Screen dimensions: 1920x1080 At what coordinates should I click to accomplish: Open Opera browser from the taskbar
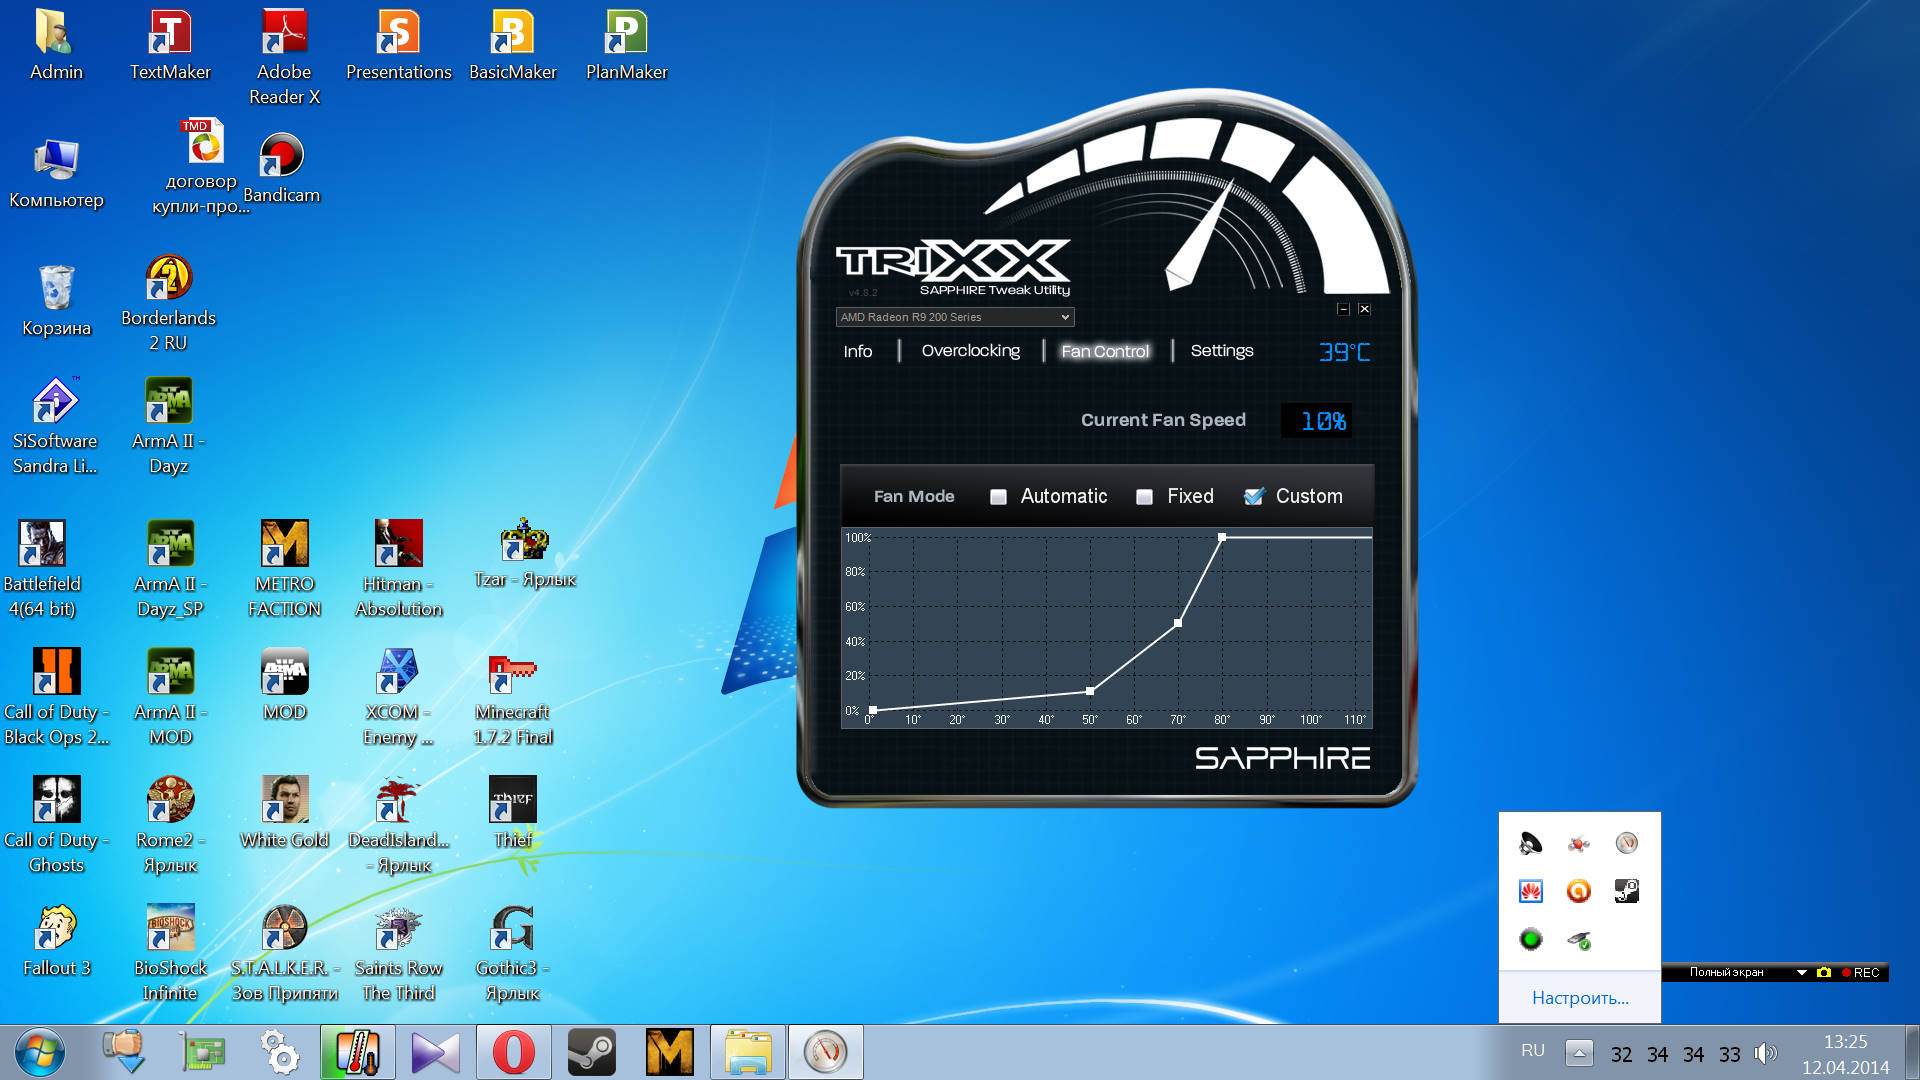(x=513, y=1052)
